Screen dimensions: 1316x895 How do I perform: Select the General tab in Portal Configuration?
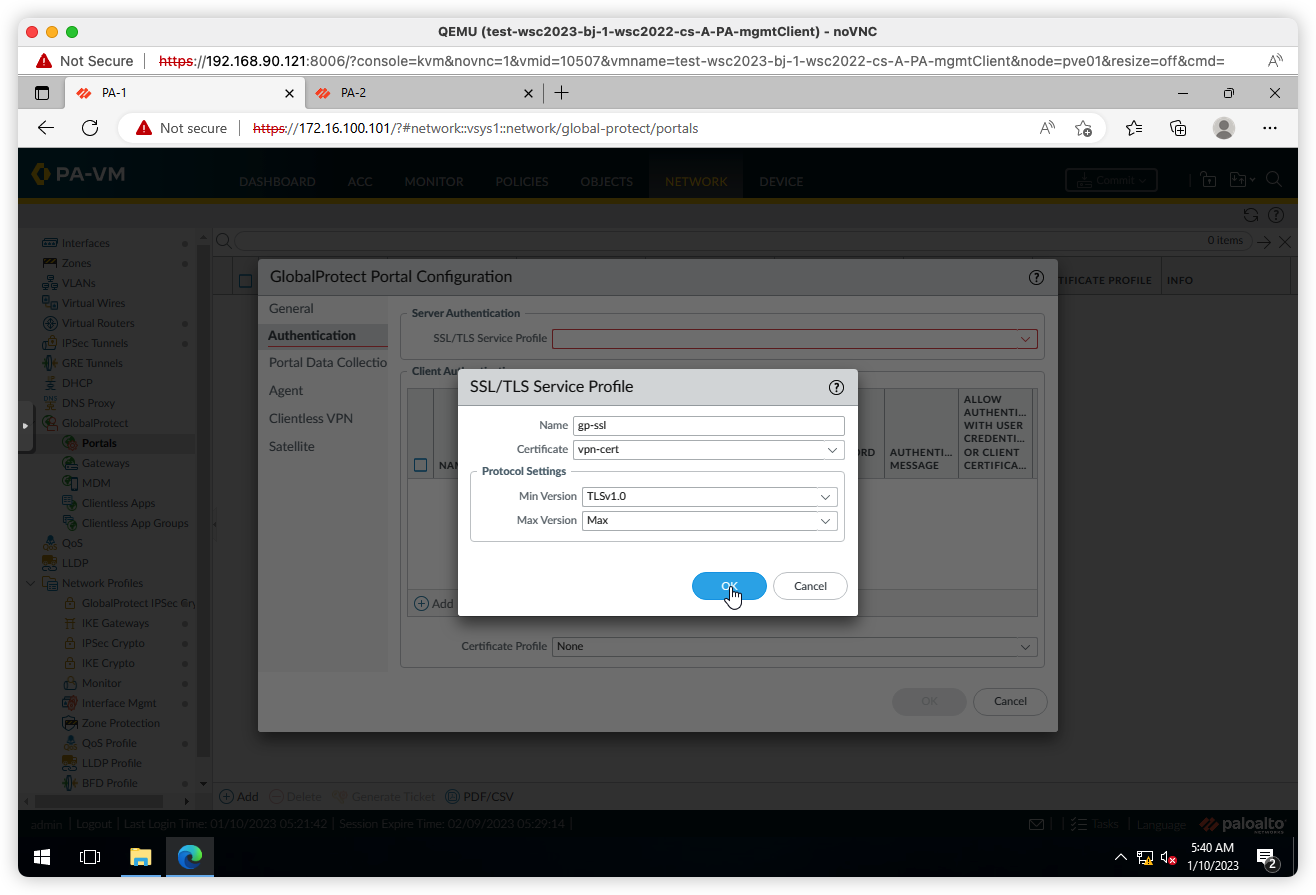291,309
